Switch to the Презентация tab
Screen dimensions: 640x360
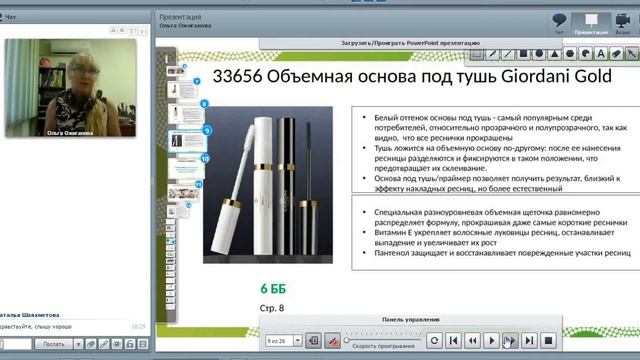[591, 23]
